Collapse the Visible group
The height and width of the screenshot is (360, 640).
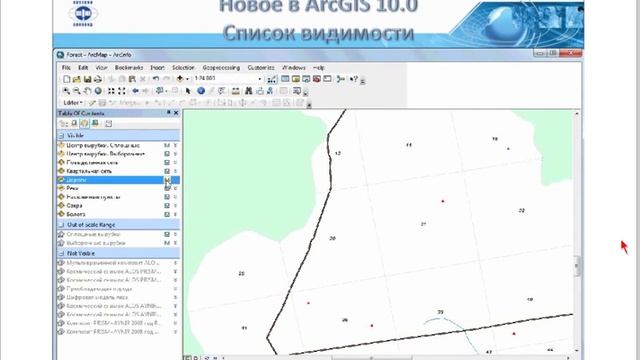(62, 136)
